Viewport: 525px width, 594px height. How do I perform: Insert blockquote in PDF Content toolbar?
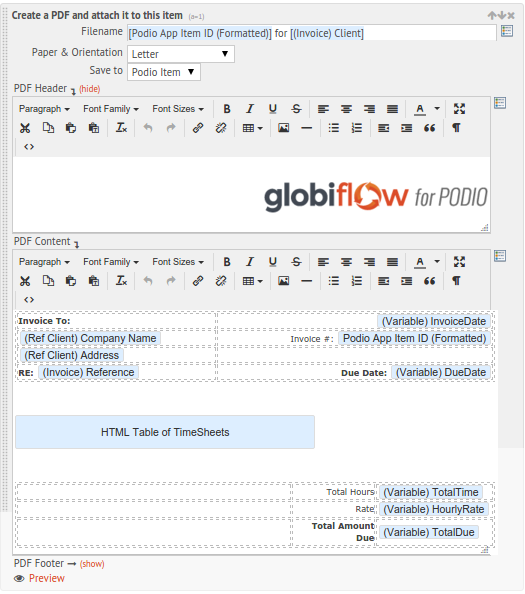tap(430, 281)
